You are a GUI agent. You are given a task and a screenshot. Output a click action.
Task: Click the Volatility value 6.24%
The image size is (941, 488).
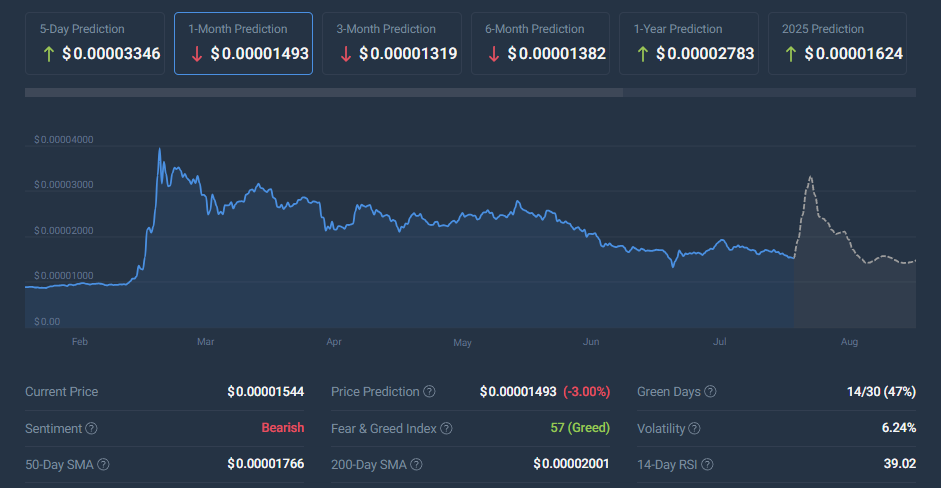click(x=898, y=427)
